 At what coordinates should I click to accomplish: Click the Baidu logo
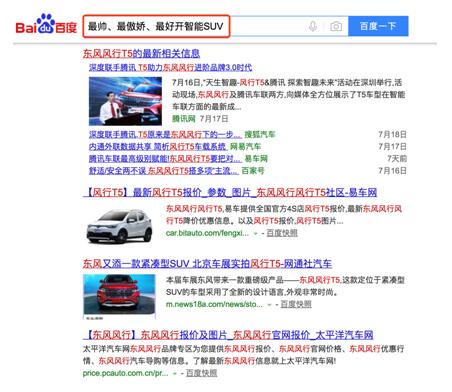point(46,25)
